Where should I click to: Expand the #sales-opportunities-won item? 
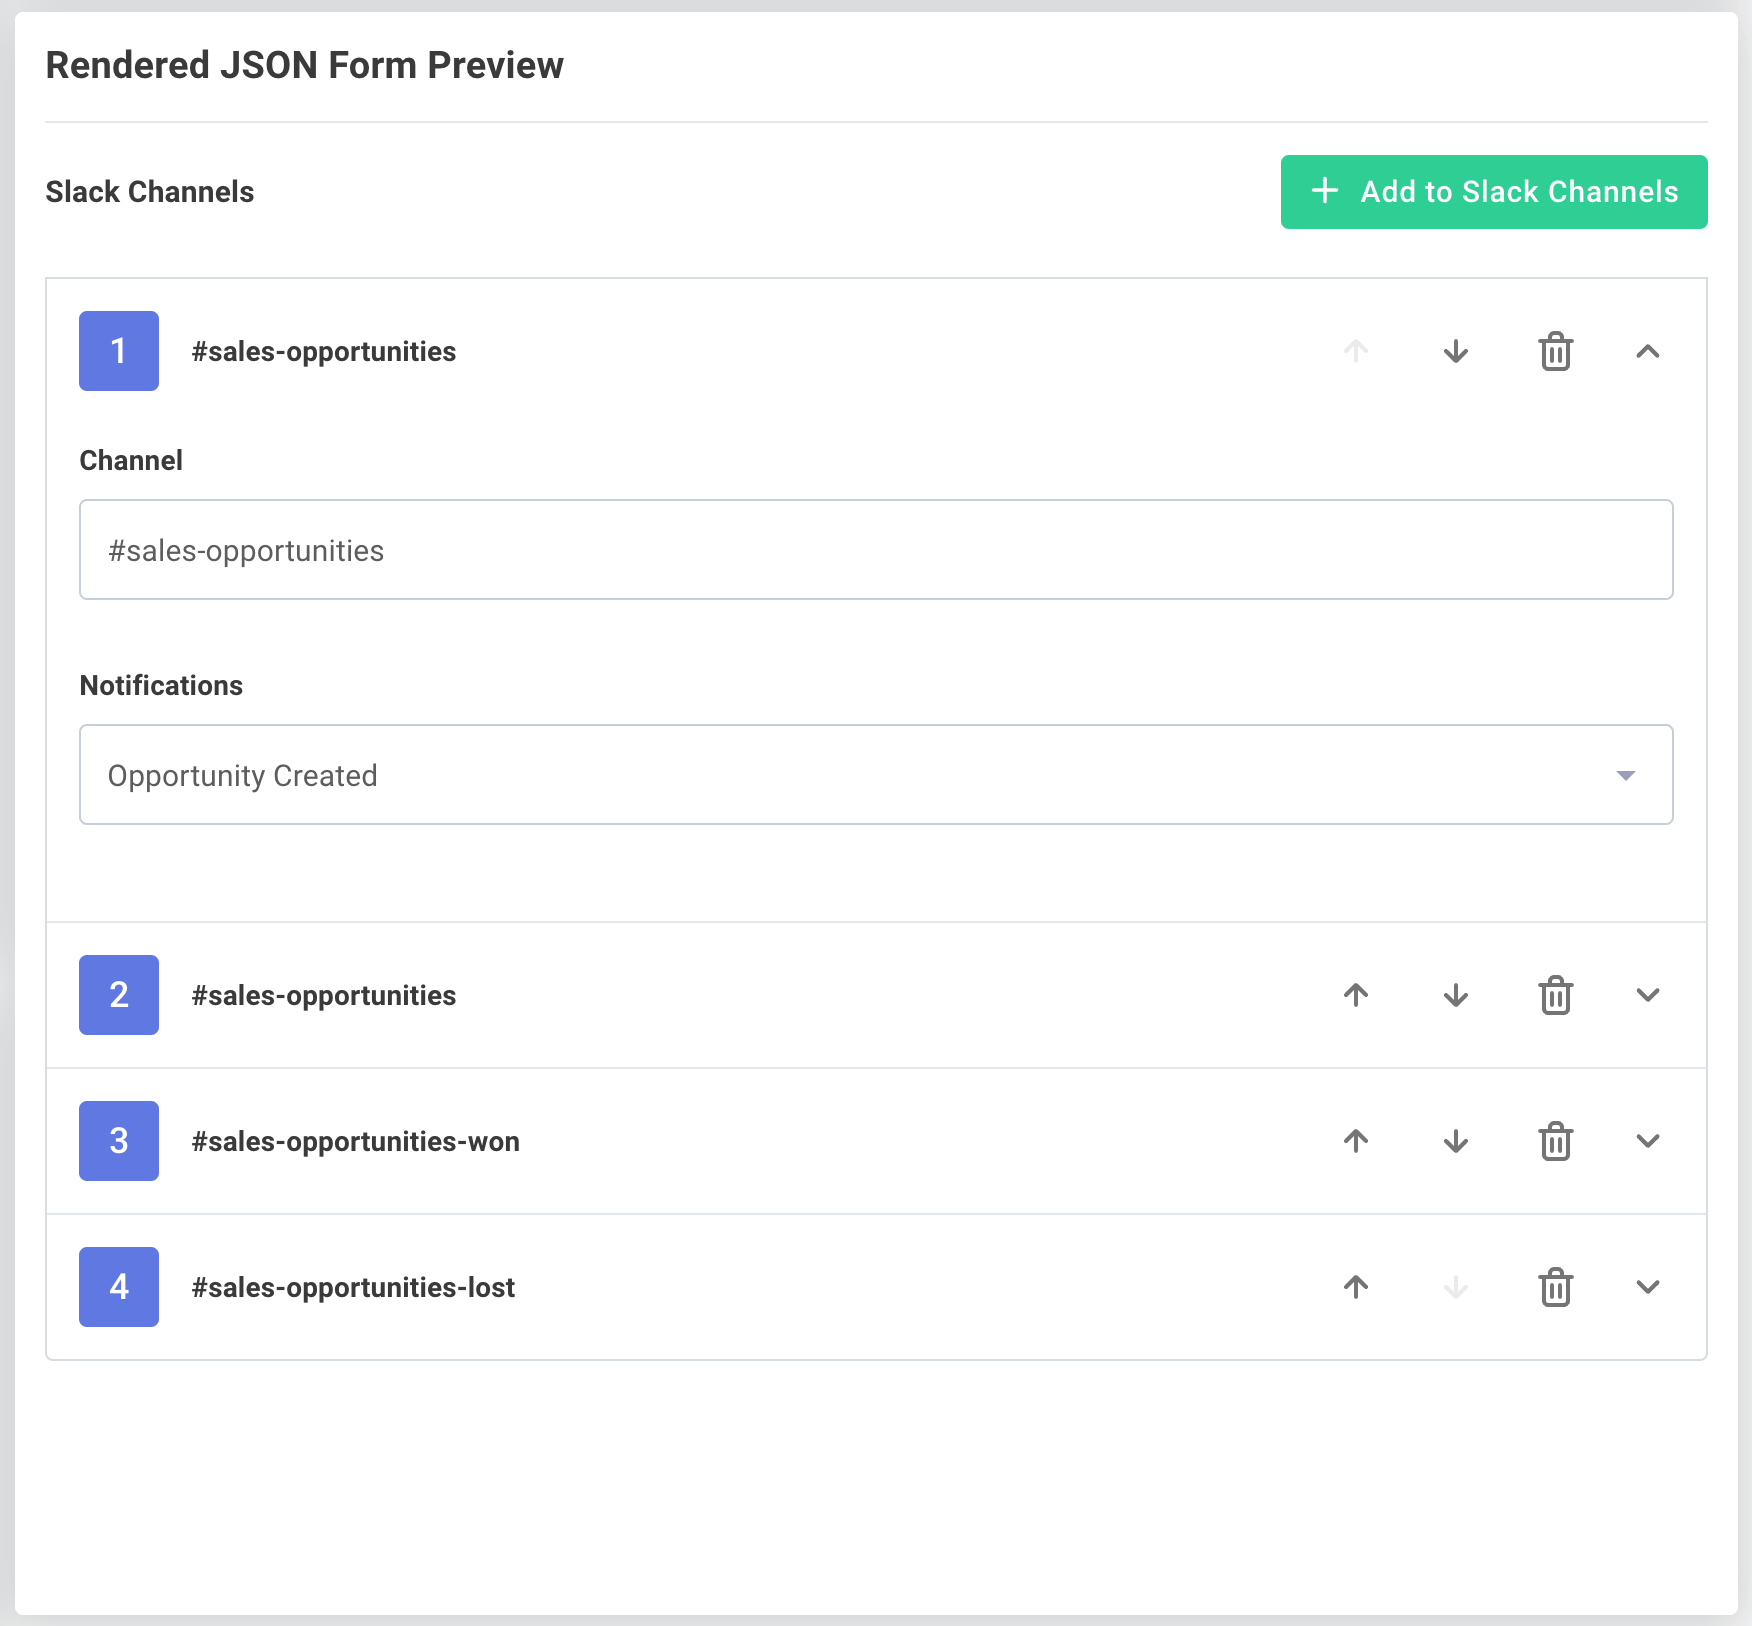pos(1648,1141)
